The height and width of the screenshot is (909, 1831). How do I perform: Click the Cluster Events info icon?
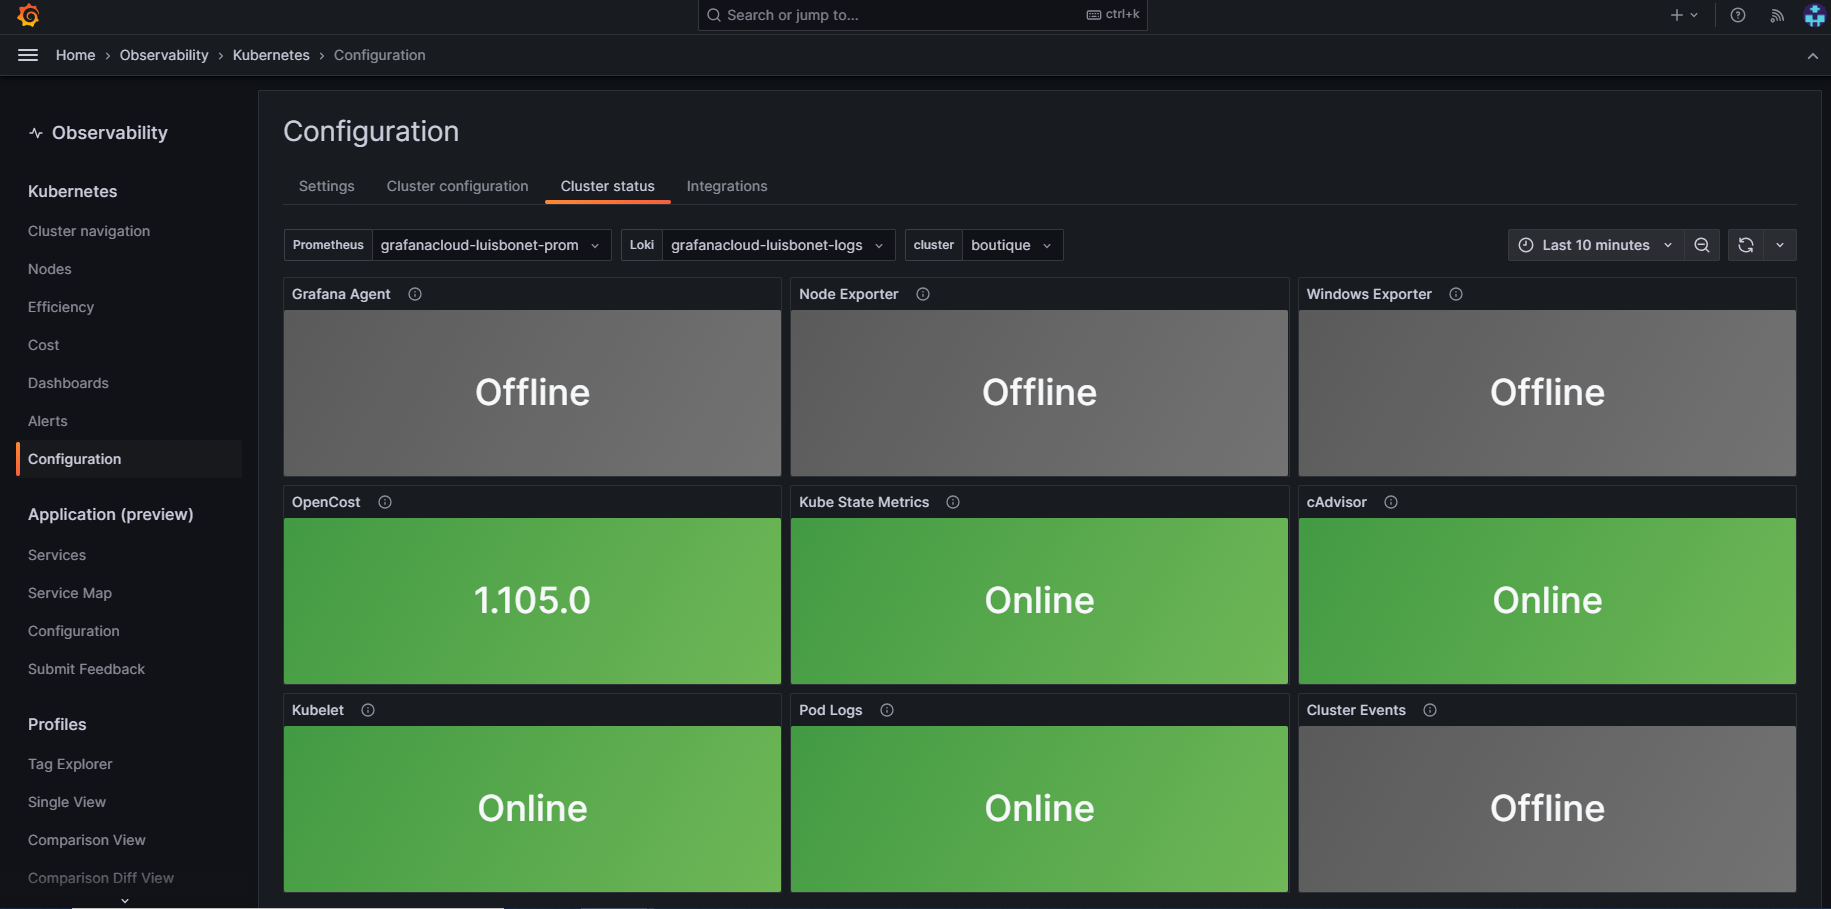(x=1430, y=710)
